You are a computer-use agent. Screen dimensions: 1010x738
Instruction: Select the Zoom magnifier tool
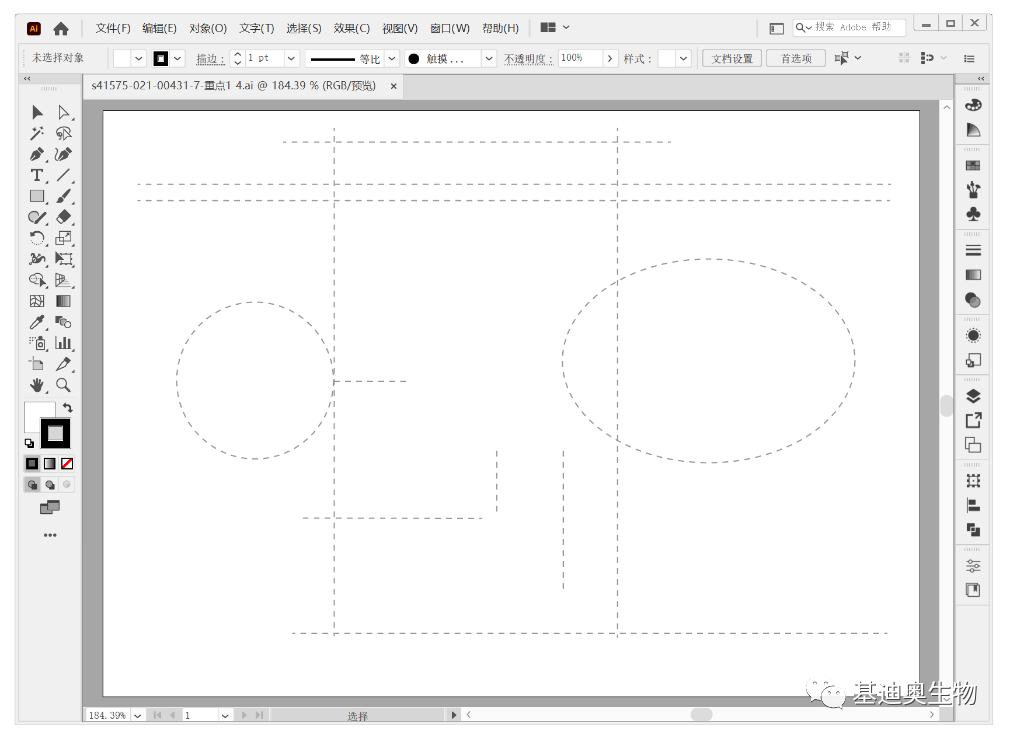coord(63,385)
